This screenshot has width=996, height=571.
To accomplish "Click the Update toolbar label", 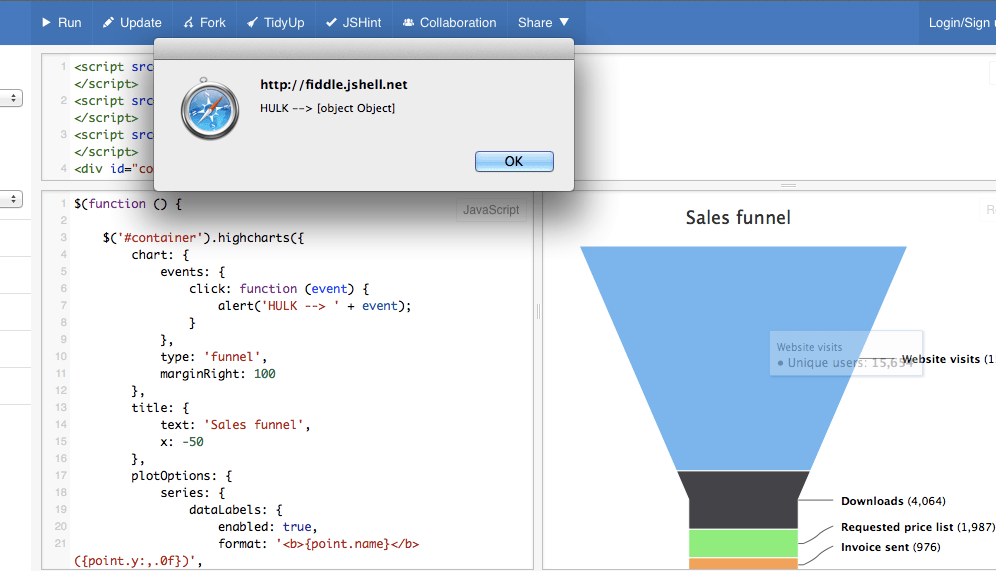I will tap(141, 23).
